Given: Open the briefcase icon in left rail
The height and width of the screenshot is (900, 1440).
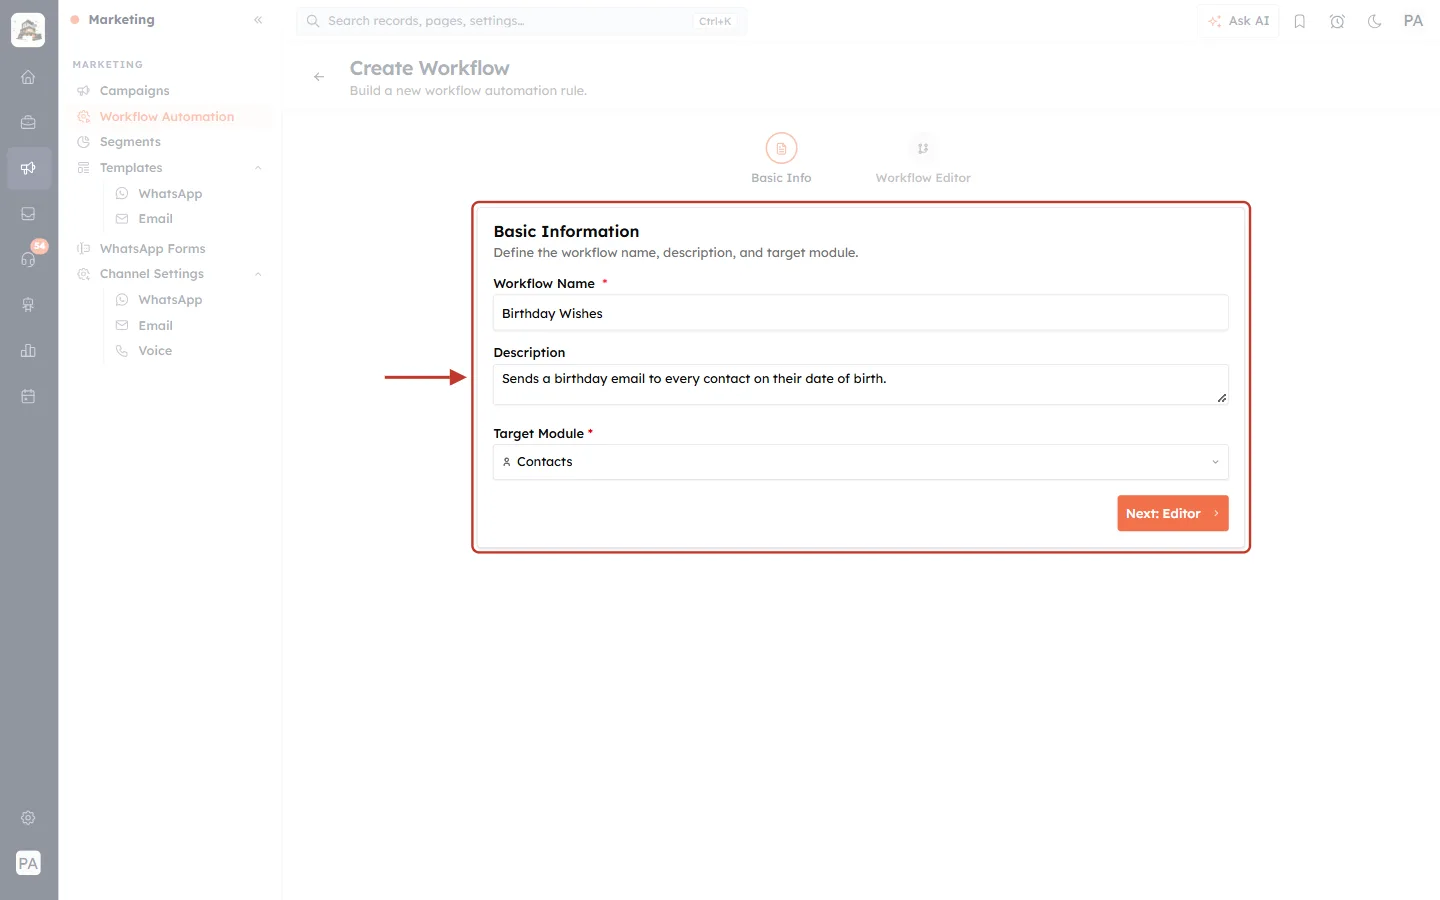Looking at the screenshot, I should [x=28, y=122].
